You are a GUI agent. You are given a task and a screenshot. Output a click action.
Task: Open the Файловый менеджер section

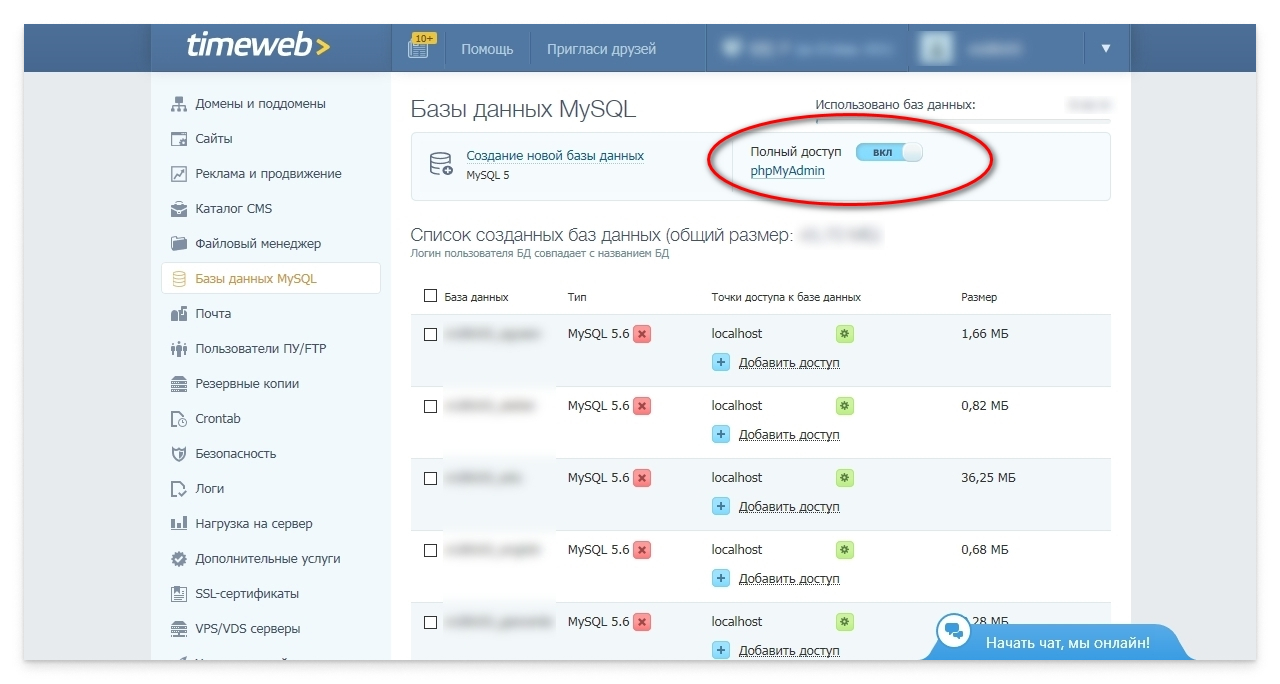(x=252, y=243)
